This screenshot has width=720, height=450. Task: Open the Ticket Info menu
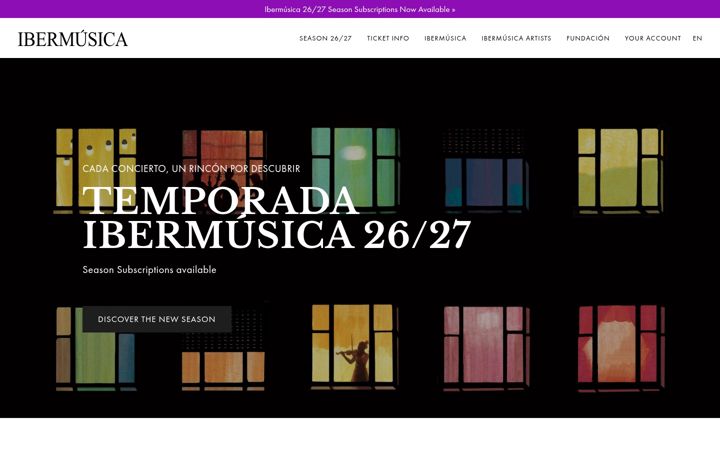click(388, 39)
